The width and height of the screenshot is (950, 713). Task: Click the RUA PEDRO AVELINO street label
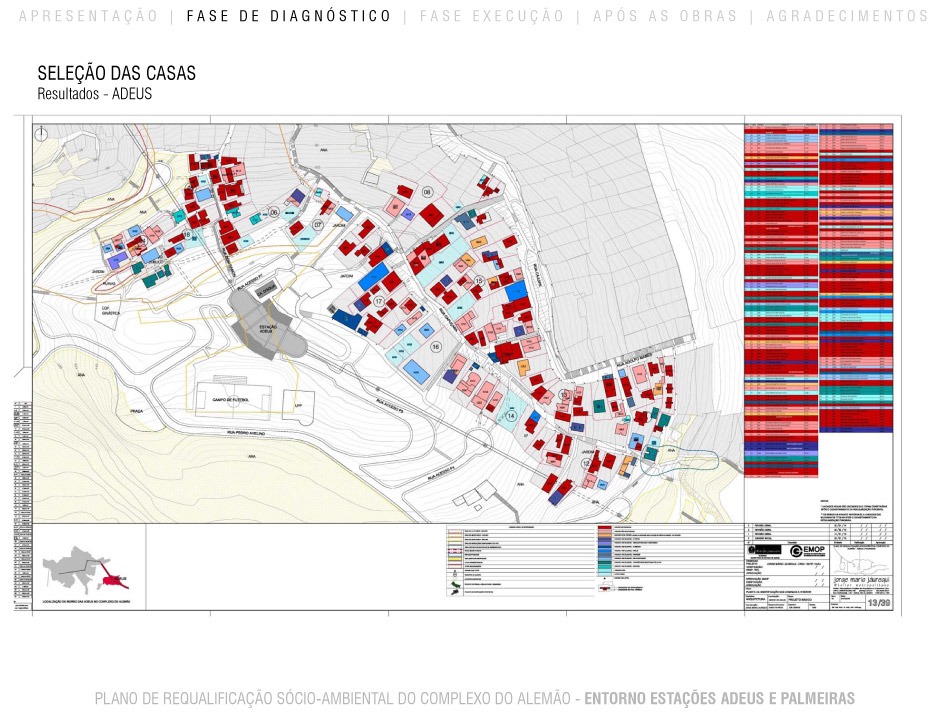(247, 434)
